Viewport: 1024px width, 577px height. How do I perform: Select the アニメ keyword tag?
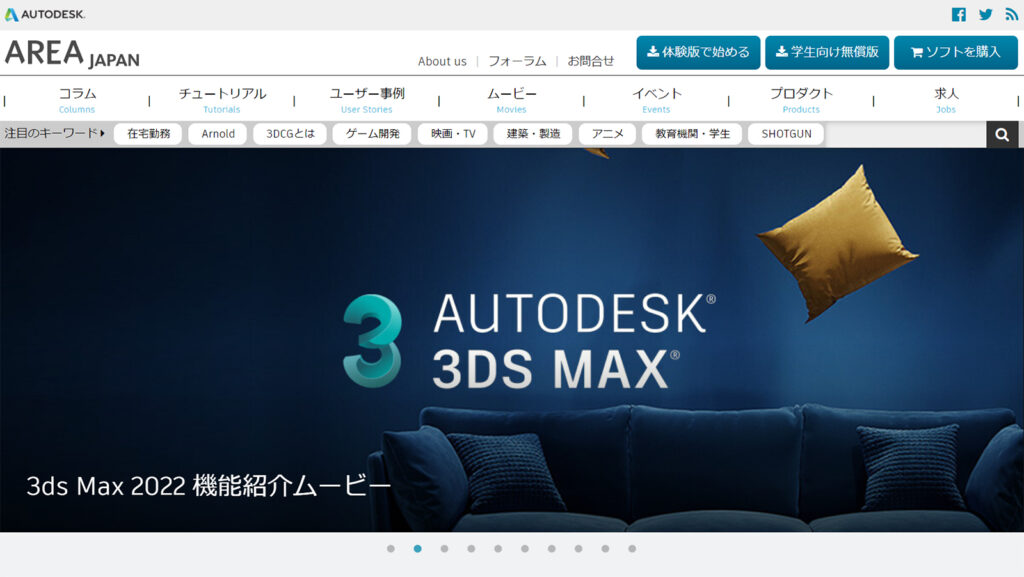(607, 134)
